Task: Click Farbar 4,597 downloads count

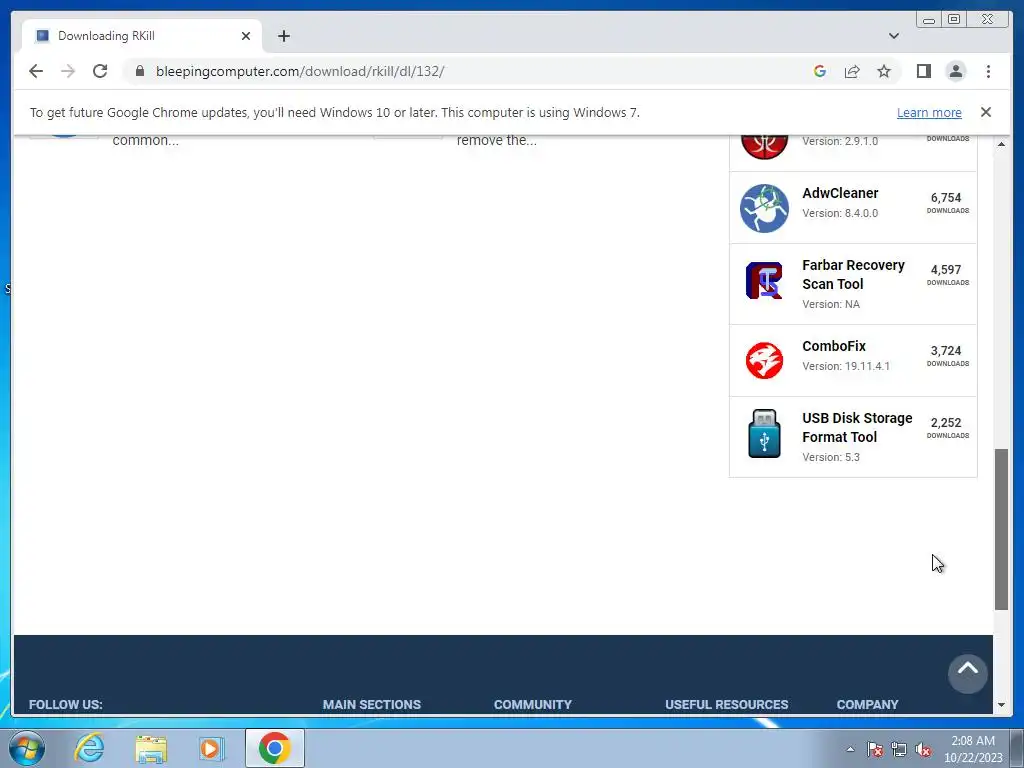Action: click(x=947, y=274)
